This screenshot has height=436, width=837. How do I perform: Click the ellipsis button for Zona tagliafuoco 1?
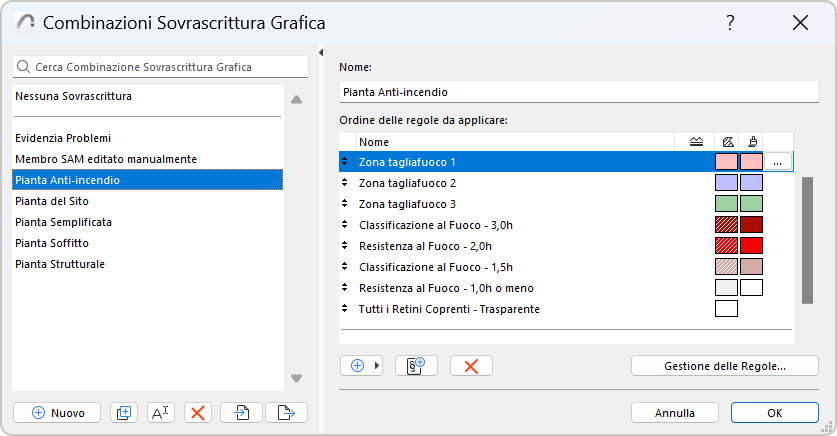[x=779, y=161]
